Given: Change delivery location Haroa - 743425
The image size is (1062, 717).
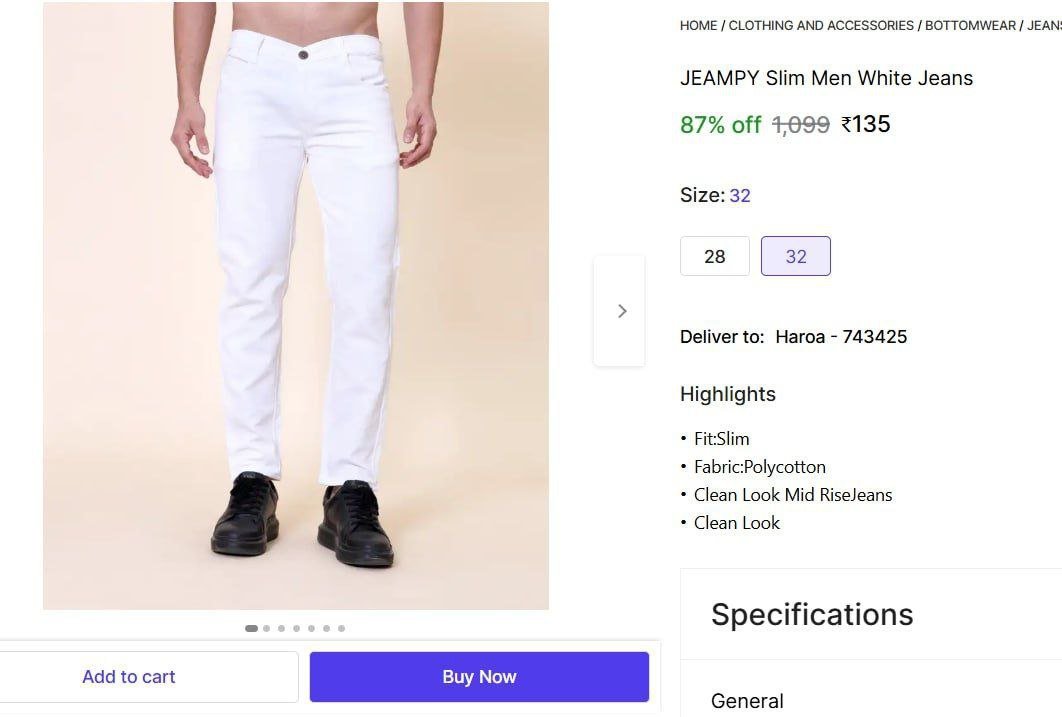Looking at the screenshot, I should (840, 337).
